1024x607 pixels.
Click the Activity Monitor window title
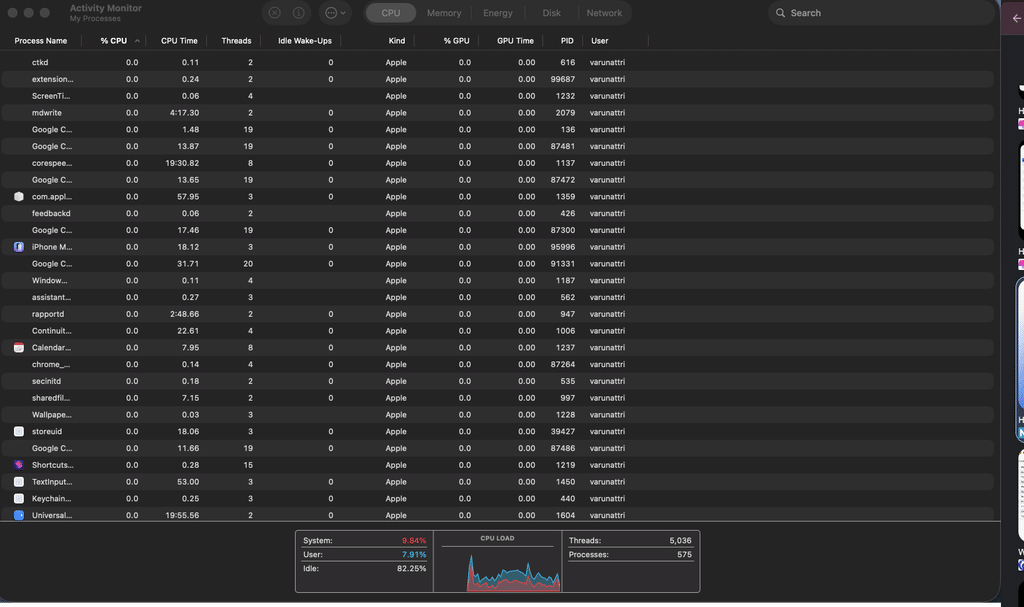tap(106, 8)
